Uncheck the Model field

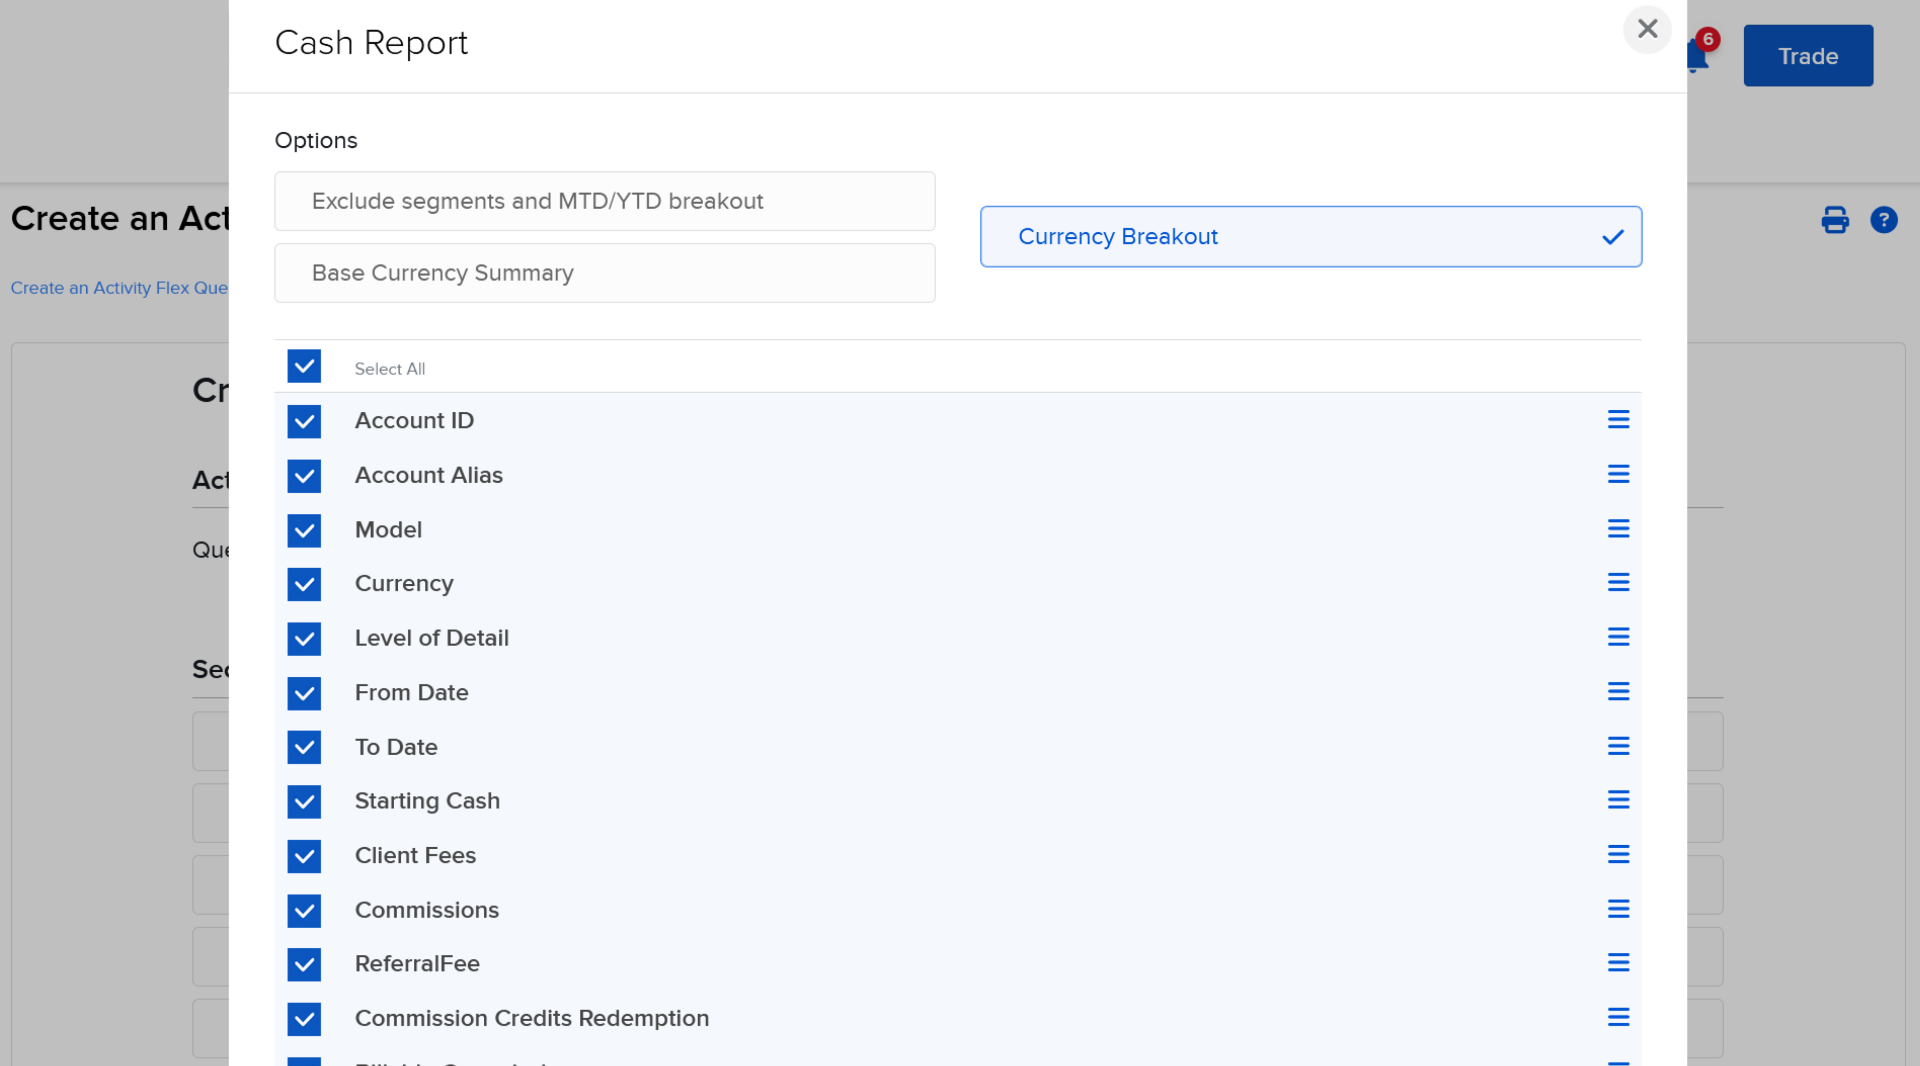pyautogui.click(x=304, y=530)
